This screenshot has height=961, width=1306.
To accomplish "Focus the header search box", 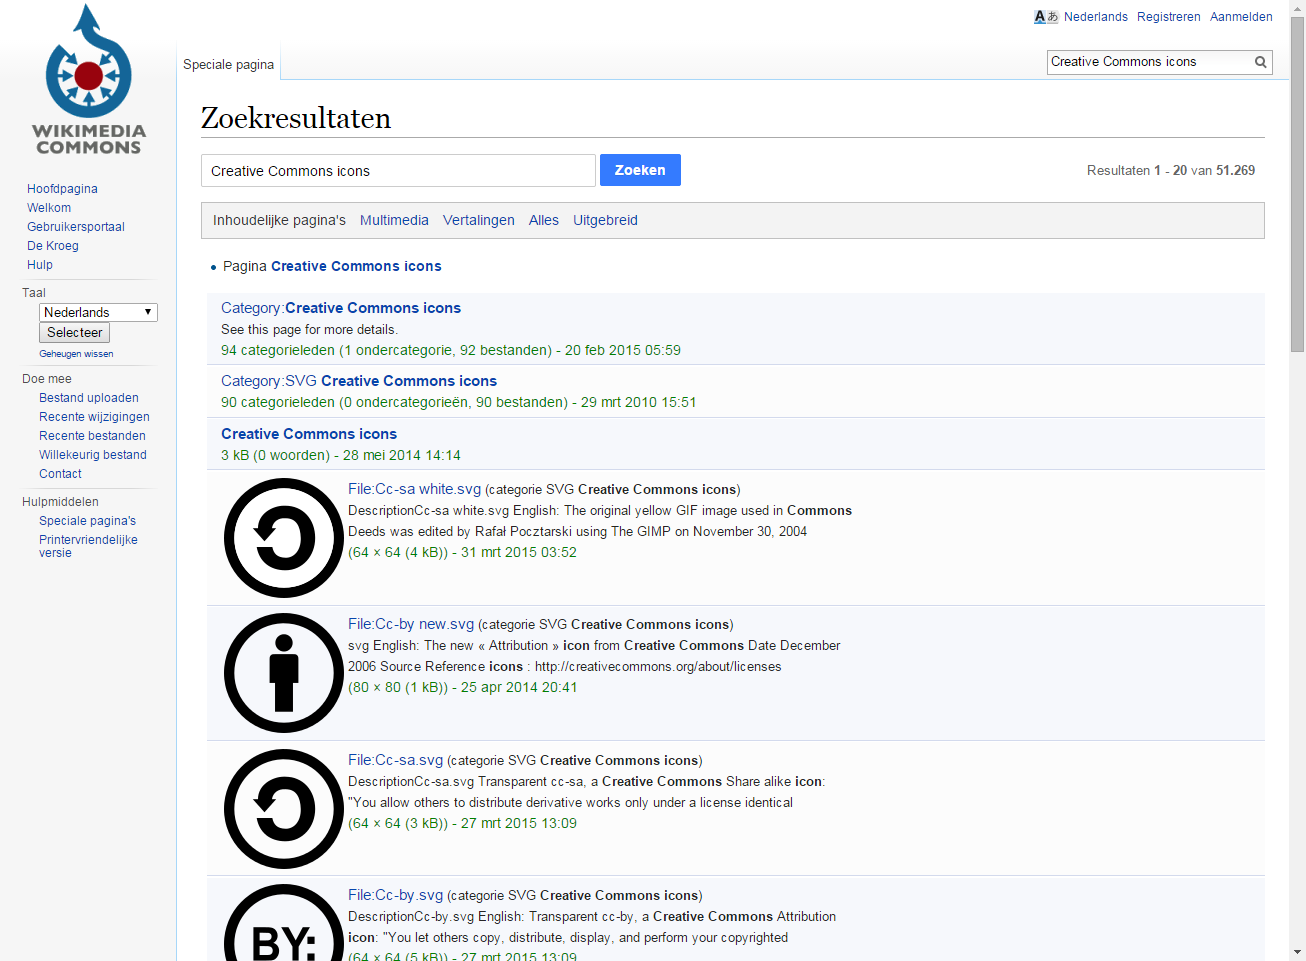I will (x=1148, y=62).
